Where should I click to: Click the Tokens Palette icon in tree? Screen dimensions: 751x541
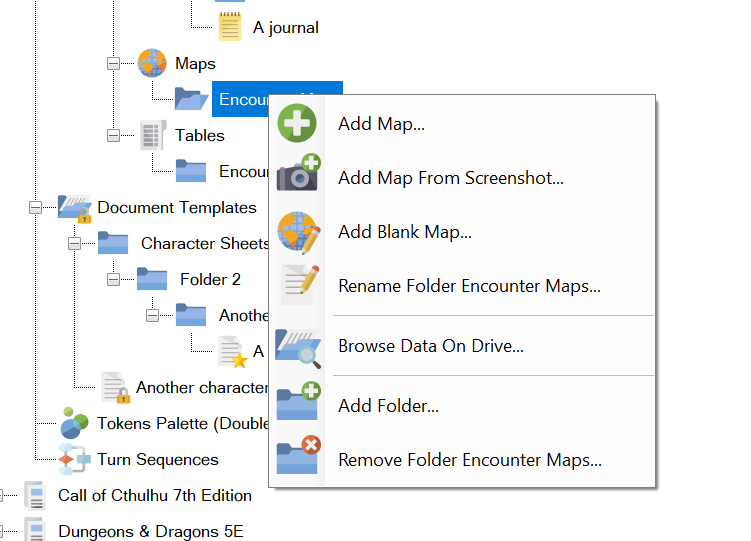coord(74,423)
